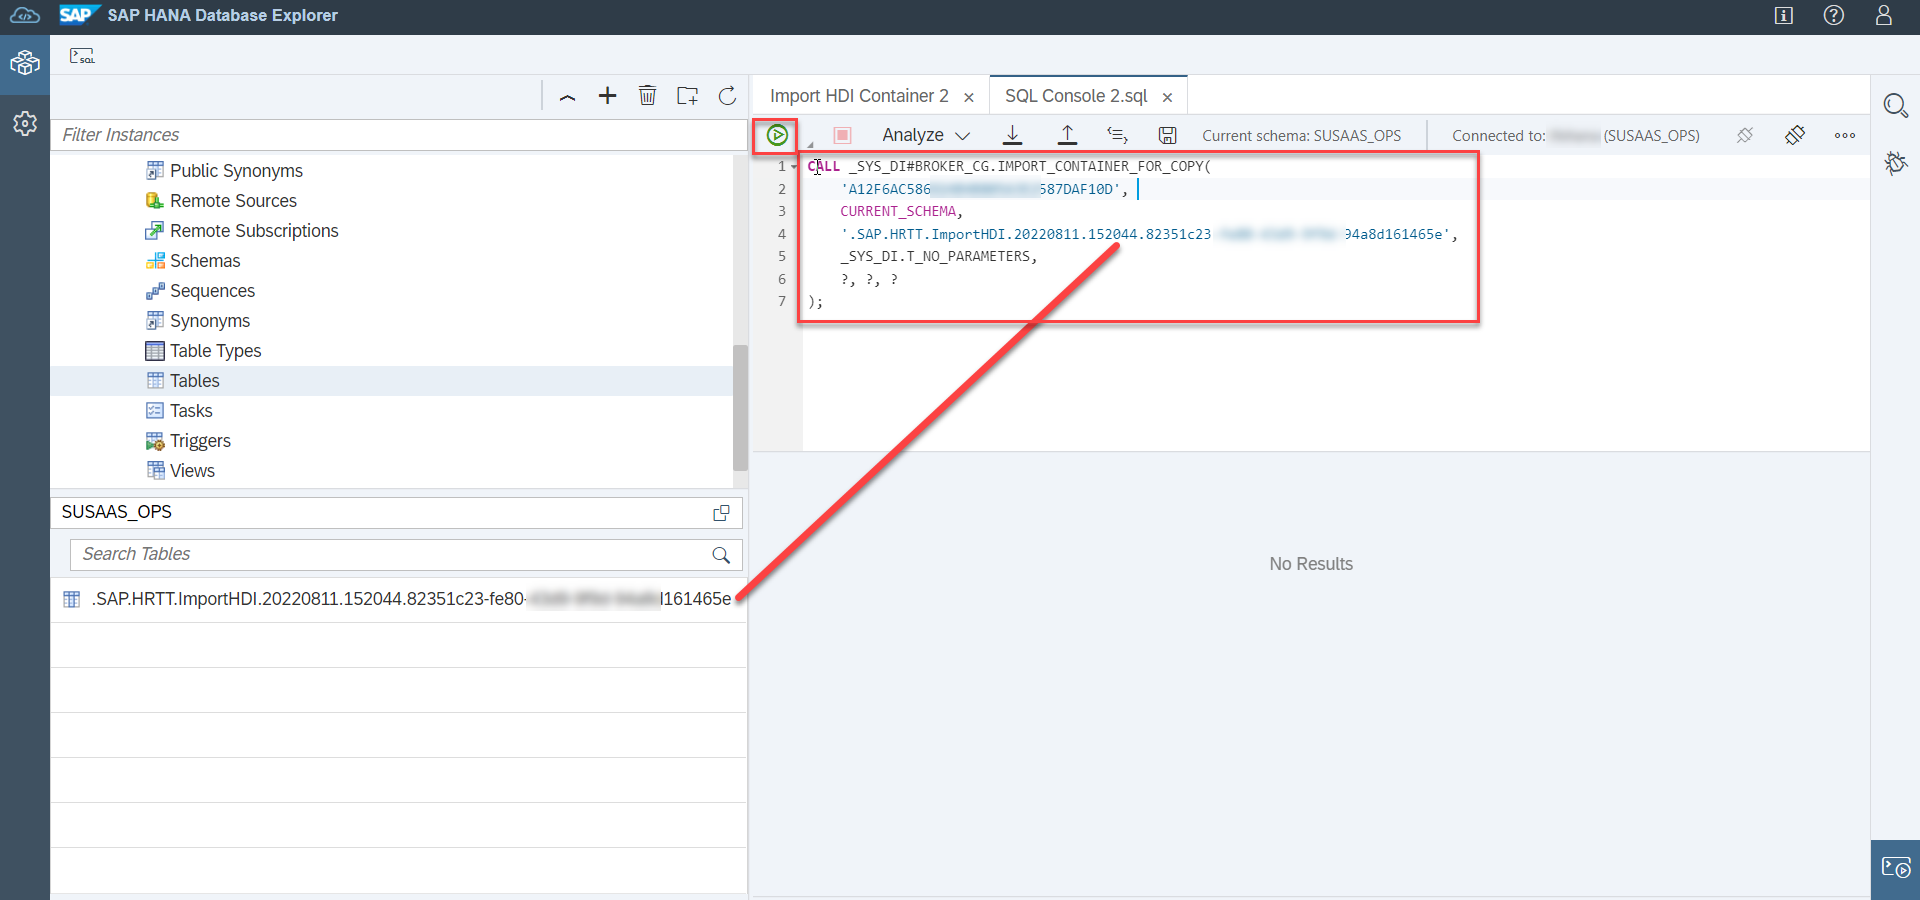Save the SQL console with disk icon
1920x900 pixels.
point(1167,135)
